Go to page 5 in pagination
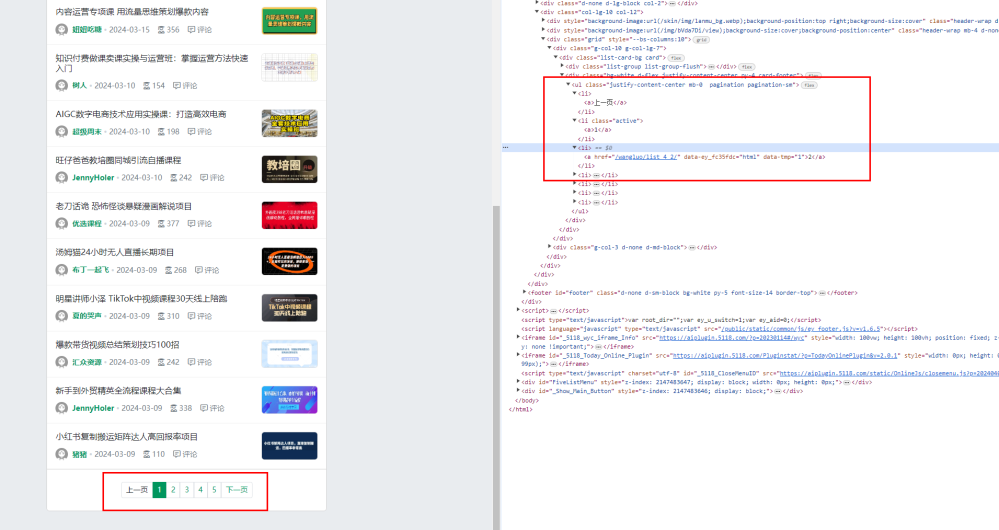The image size is (999, 530). click(x=214, y=490)
